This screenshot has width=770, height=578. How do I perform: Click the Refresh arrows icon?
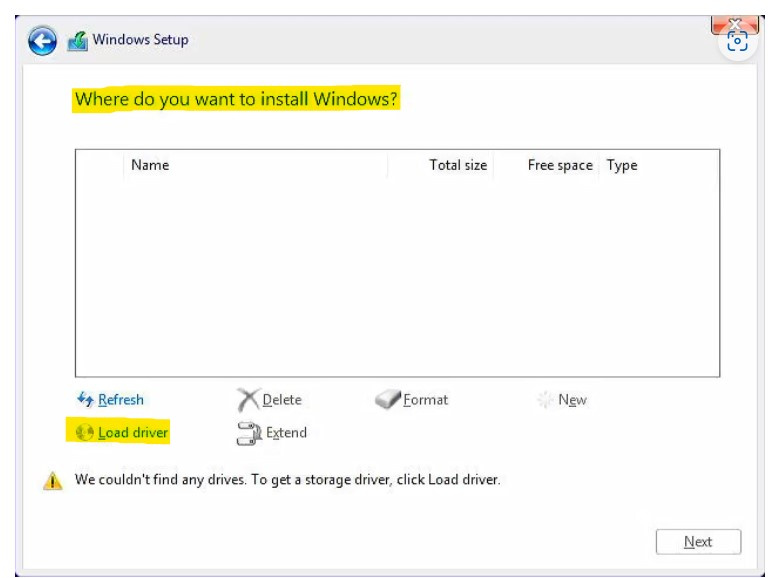85,399
